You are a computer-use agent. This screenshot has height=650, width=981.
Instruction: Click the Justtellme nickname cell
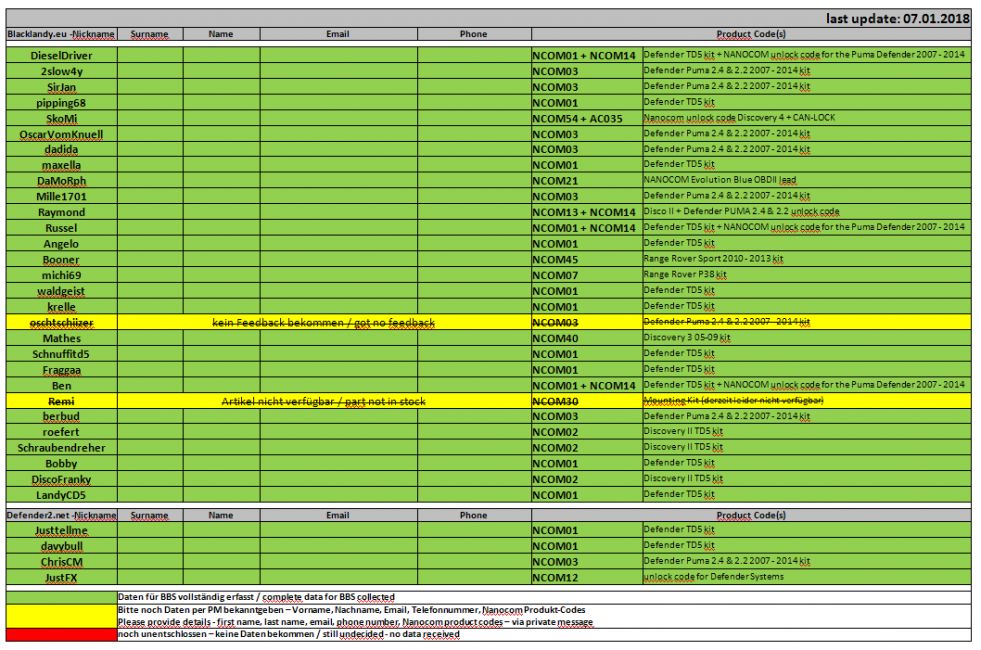61,531
